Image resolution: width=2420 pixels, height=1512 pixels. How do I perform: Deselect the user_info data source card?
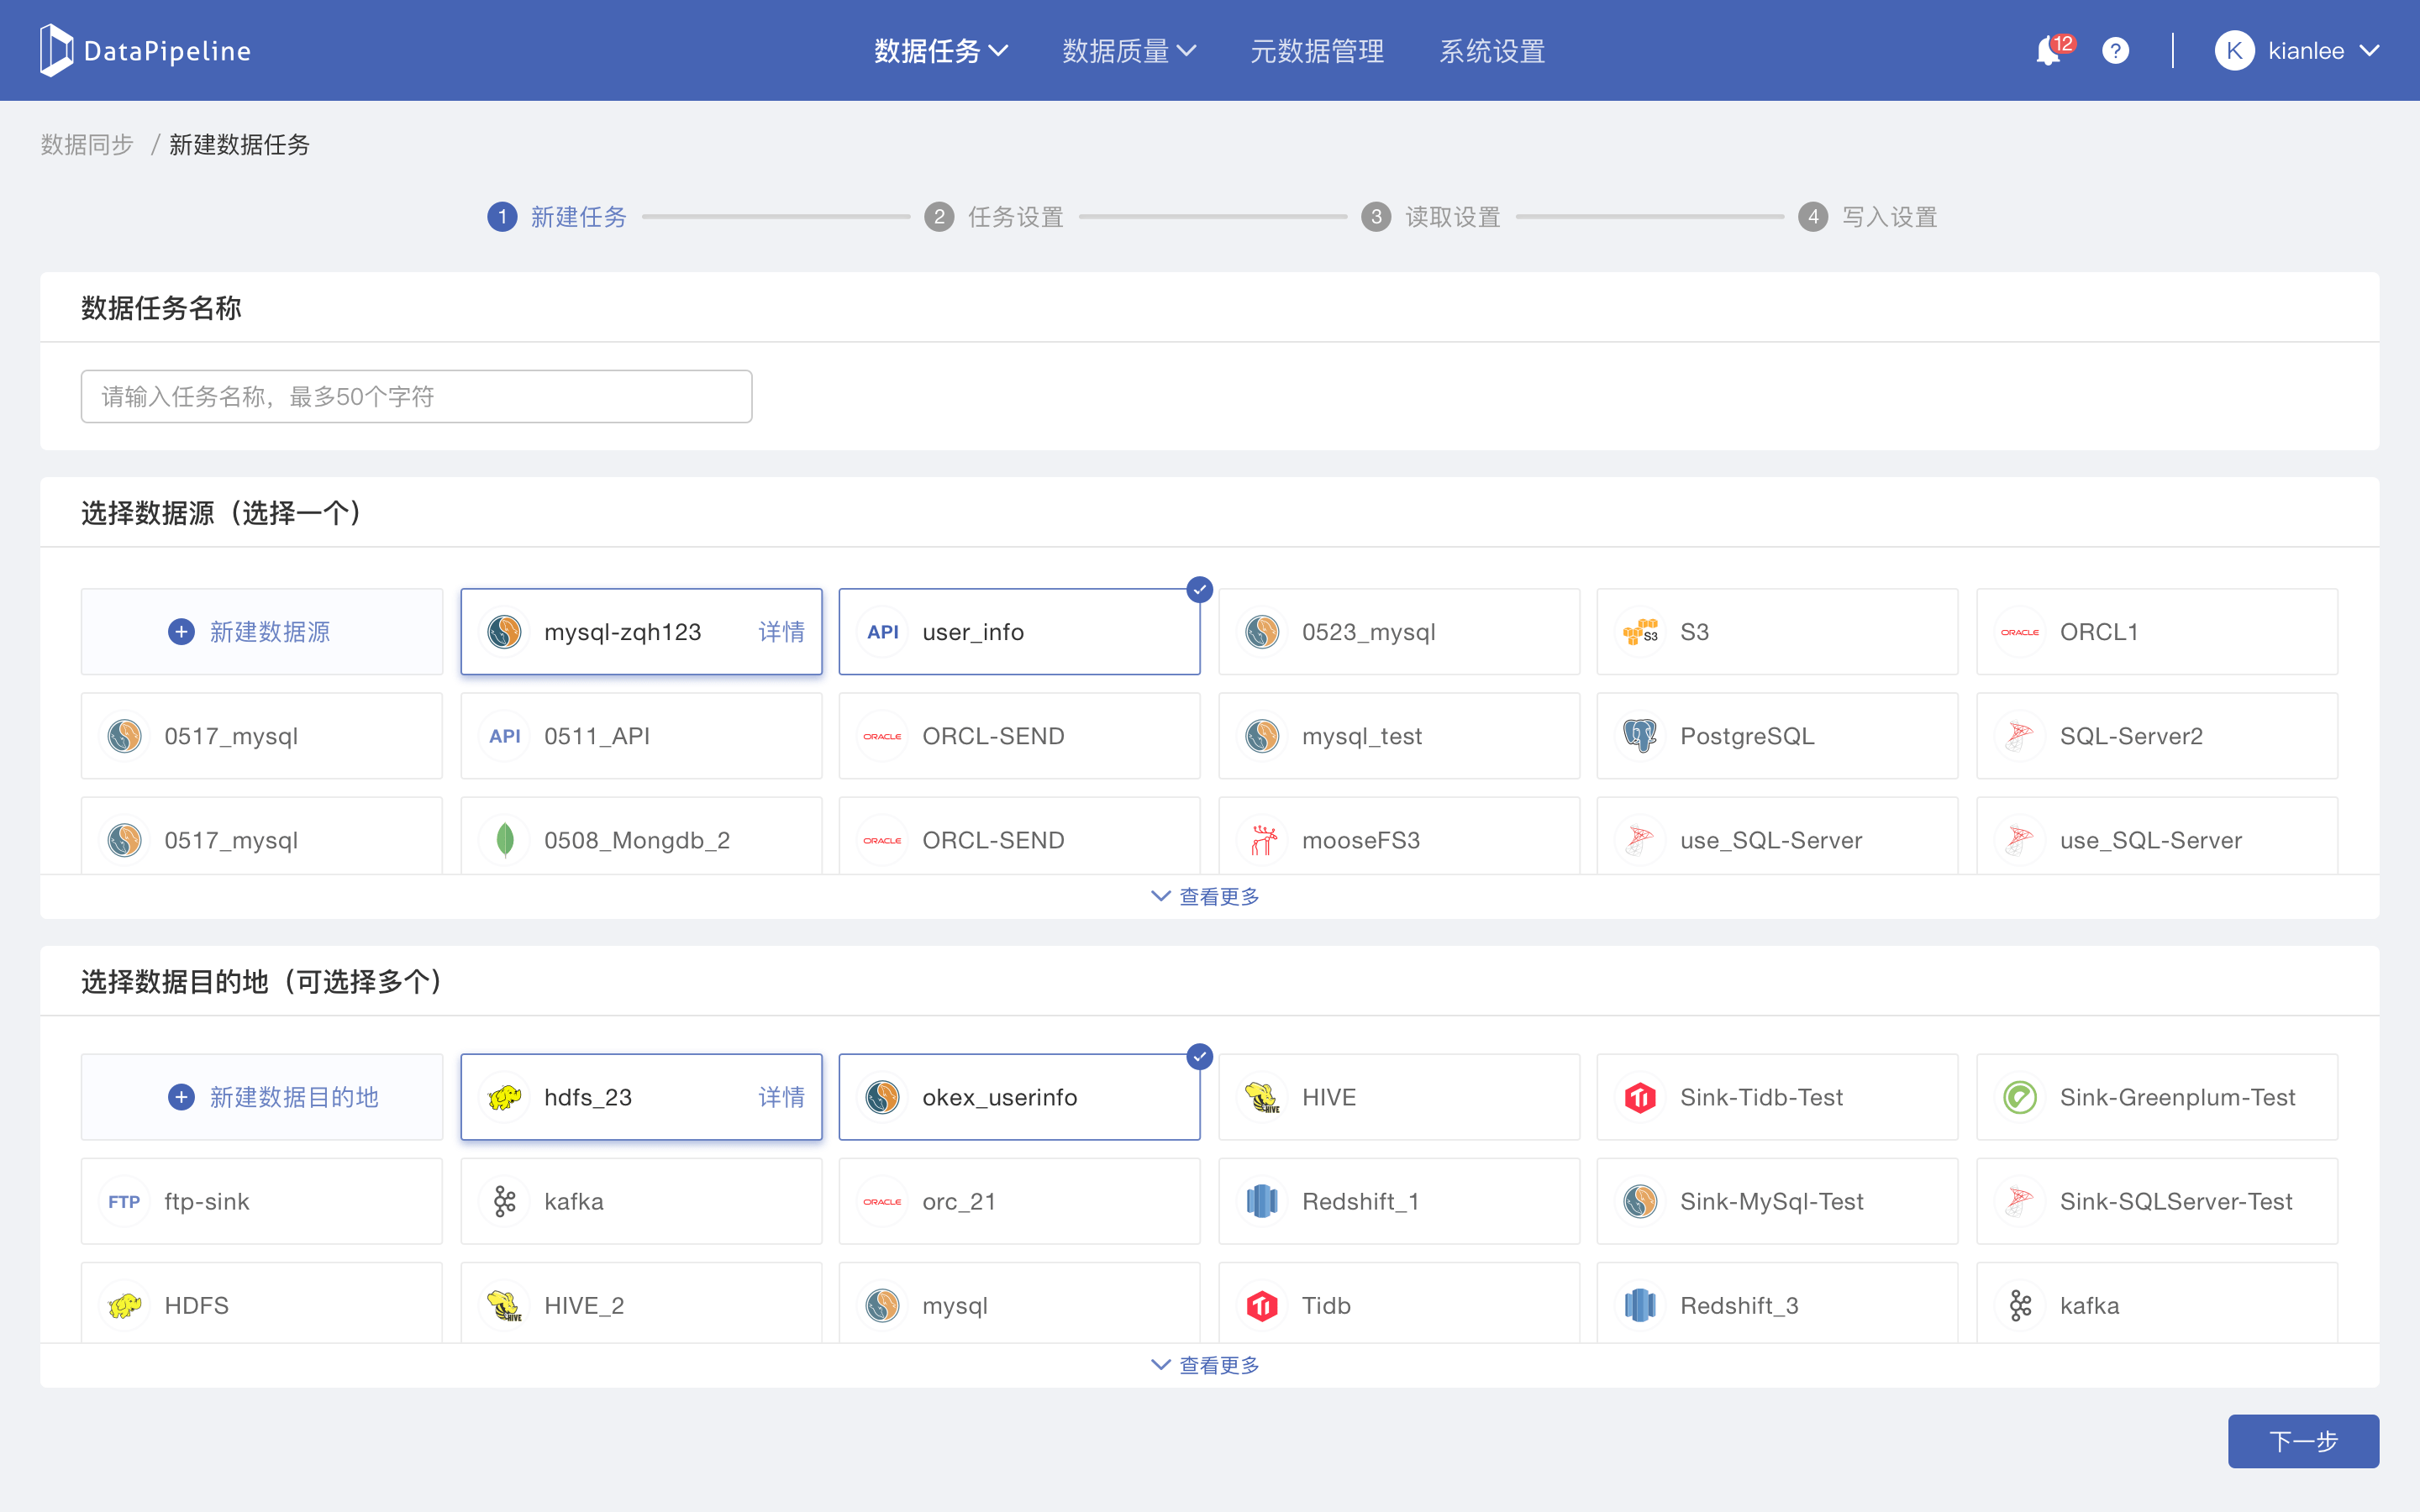1018,632
